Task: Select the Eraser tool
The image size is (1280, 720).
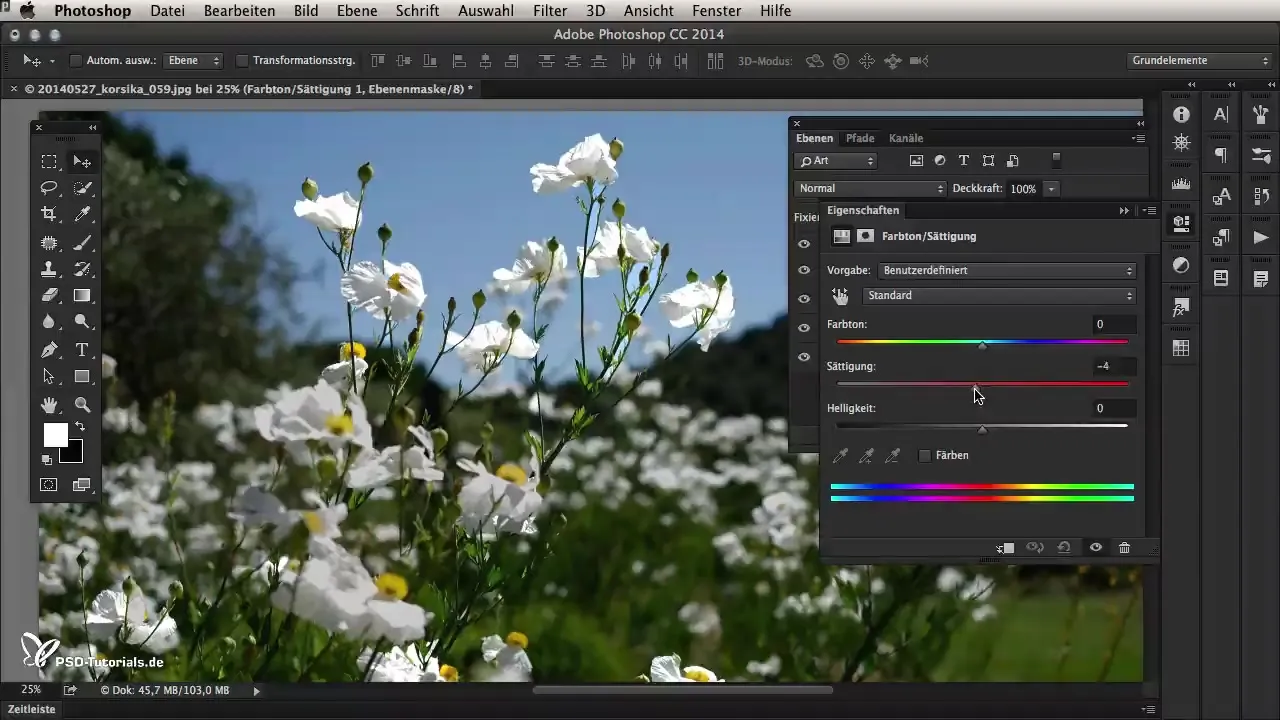Action: pos(49,296)
